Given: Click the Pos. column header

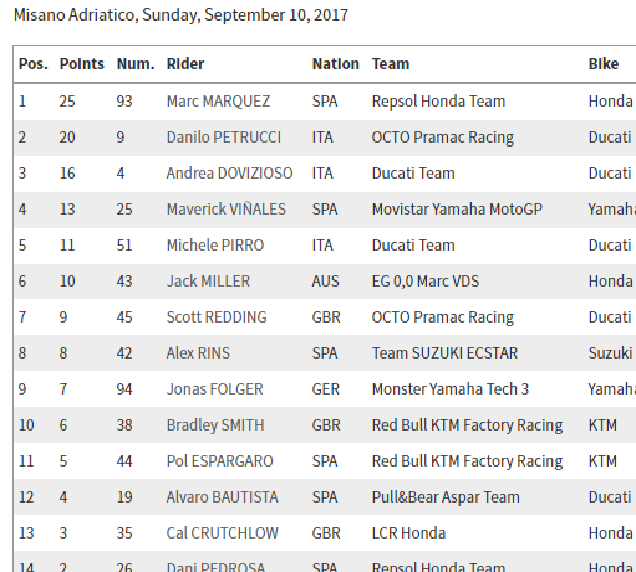Looking at the screenshot, I should pyautogui.click(x=33, y=64).
